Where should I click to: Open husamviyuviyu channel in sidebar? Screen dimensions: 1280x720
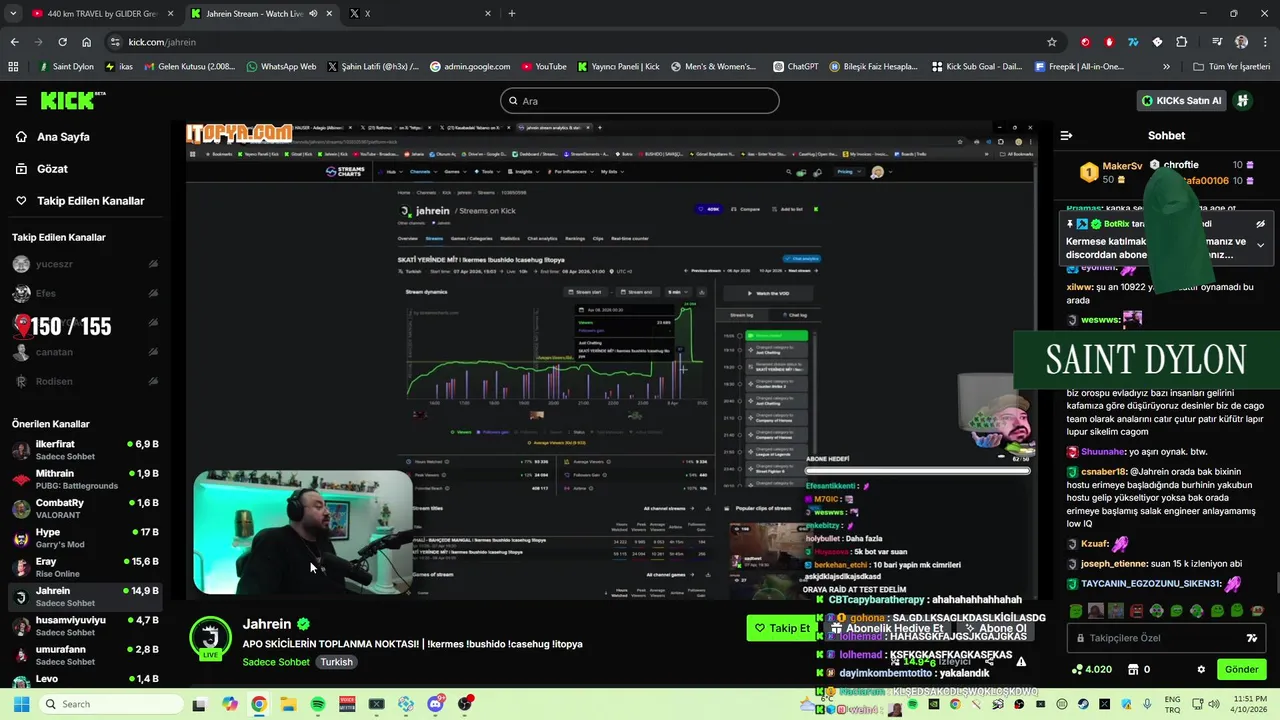(x=85, y=625)
